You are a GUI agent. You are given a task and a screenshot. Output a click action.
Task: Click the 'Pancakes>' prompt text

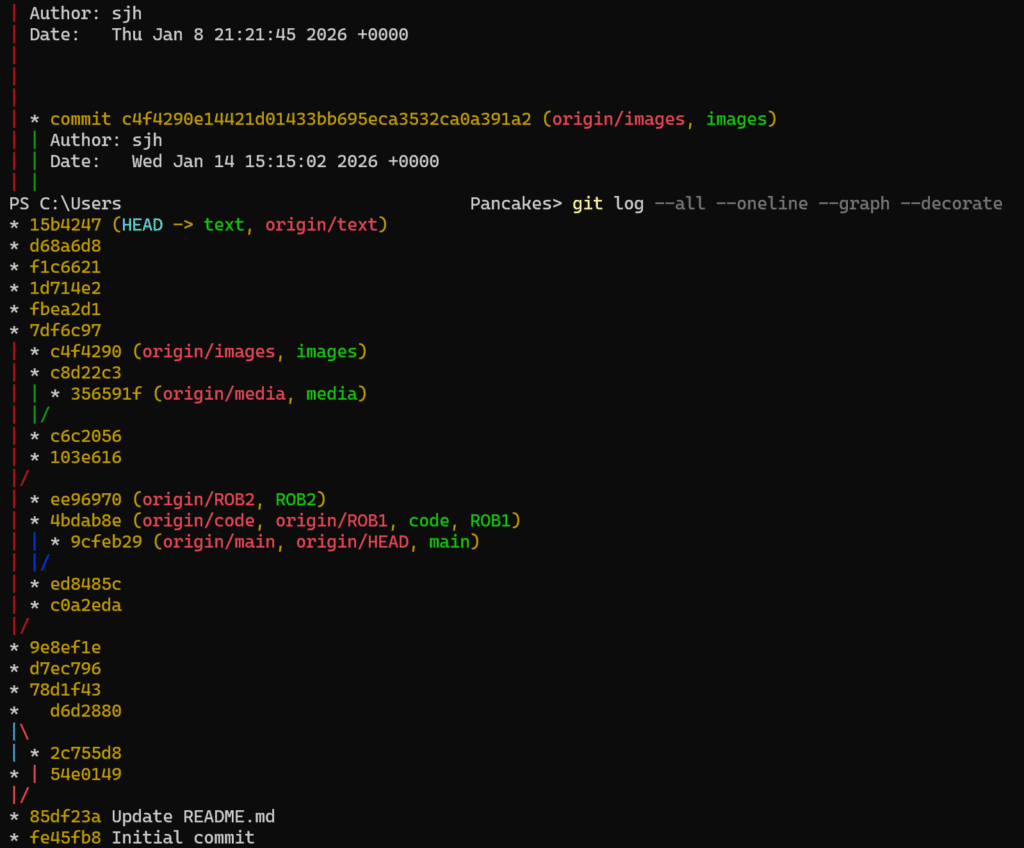tap(516, 204)
